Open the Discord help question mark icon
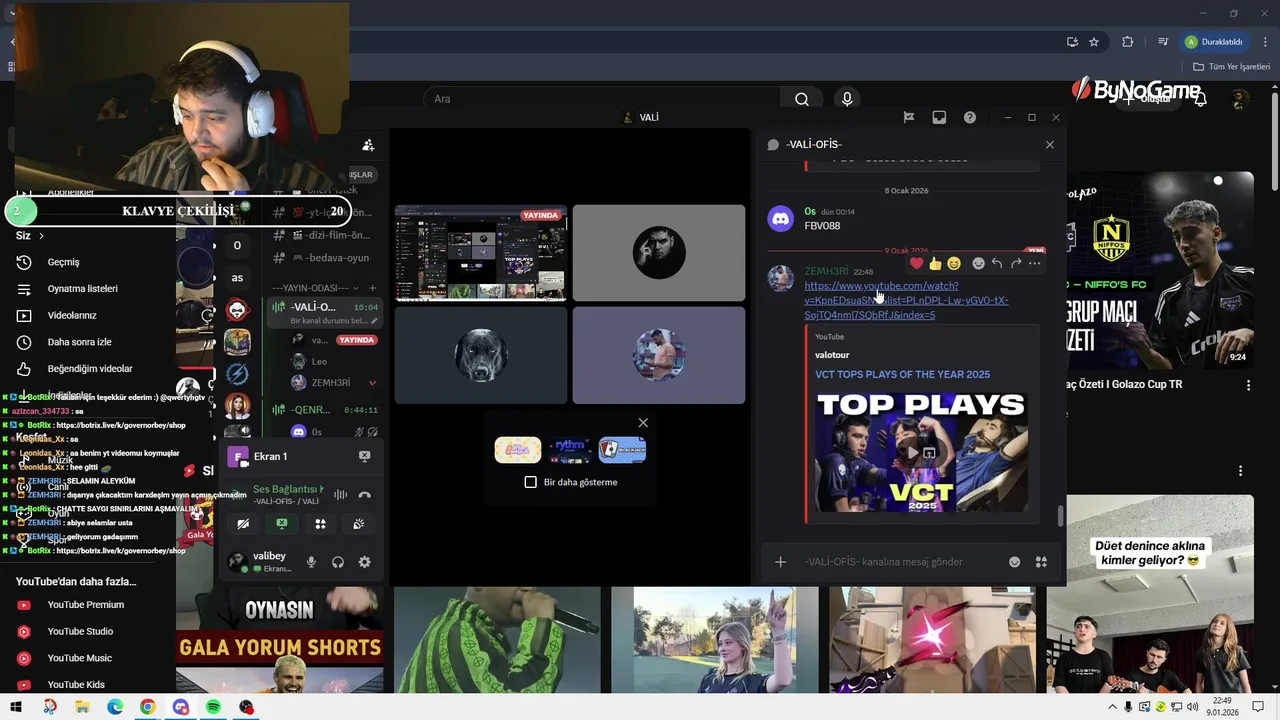1280x720 pixels. pos(970,117)
